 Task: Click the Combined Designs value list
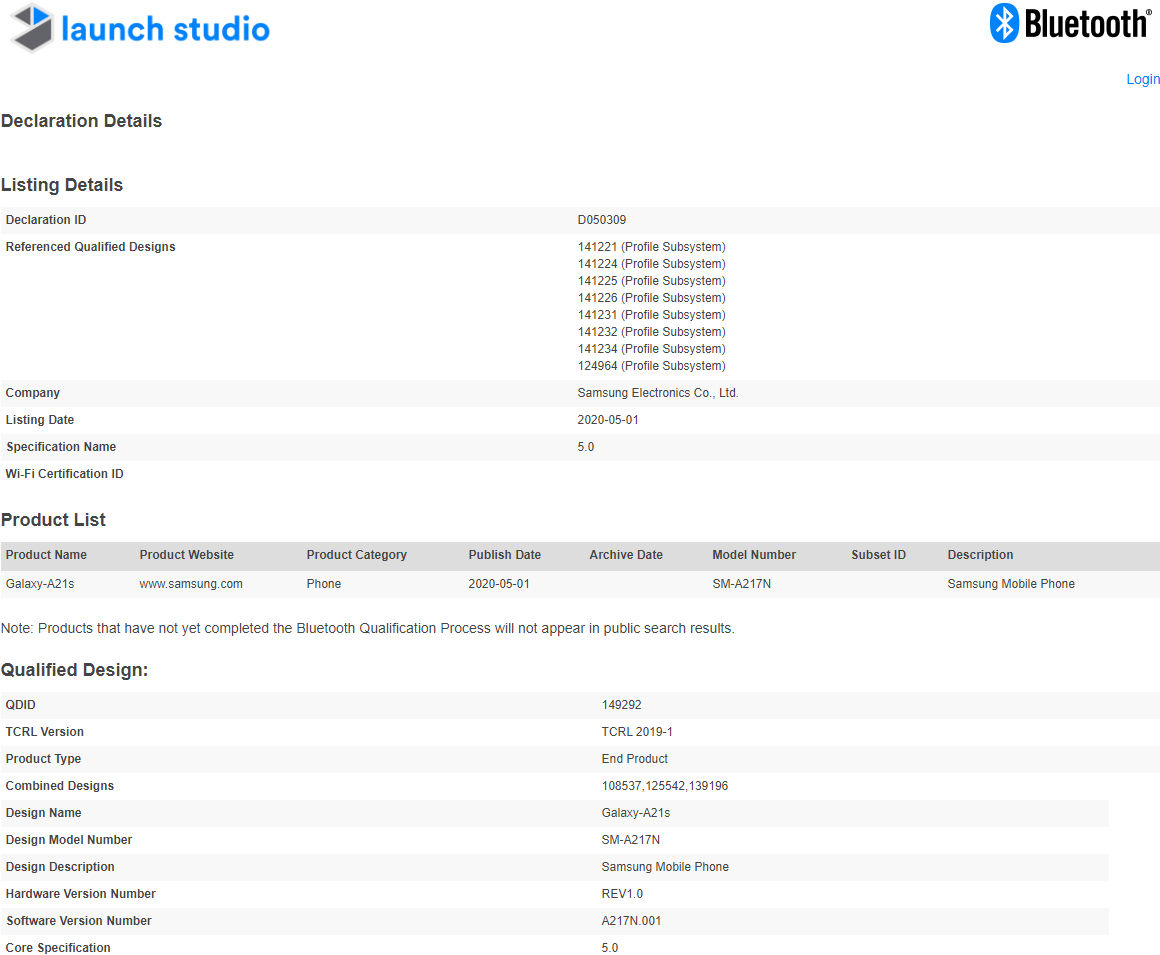(664, 786)
